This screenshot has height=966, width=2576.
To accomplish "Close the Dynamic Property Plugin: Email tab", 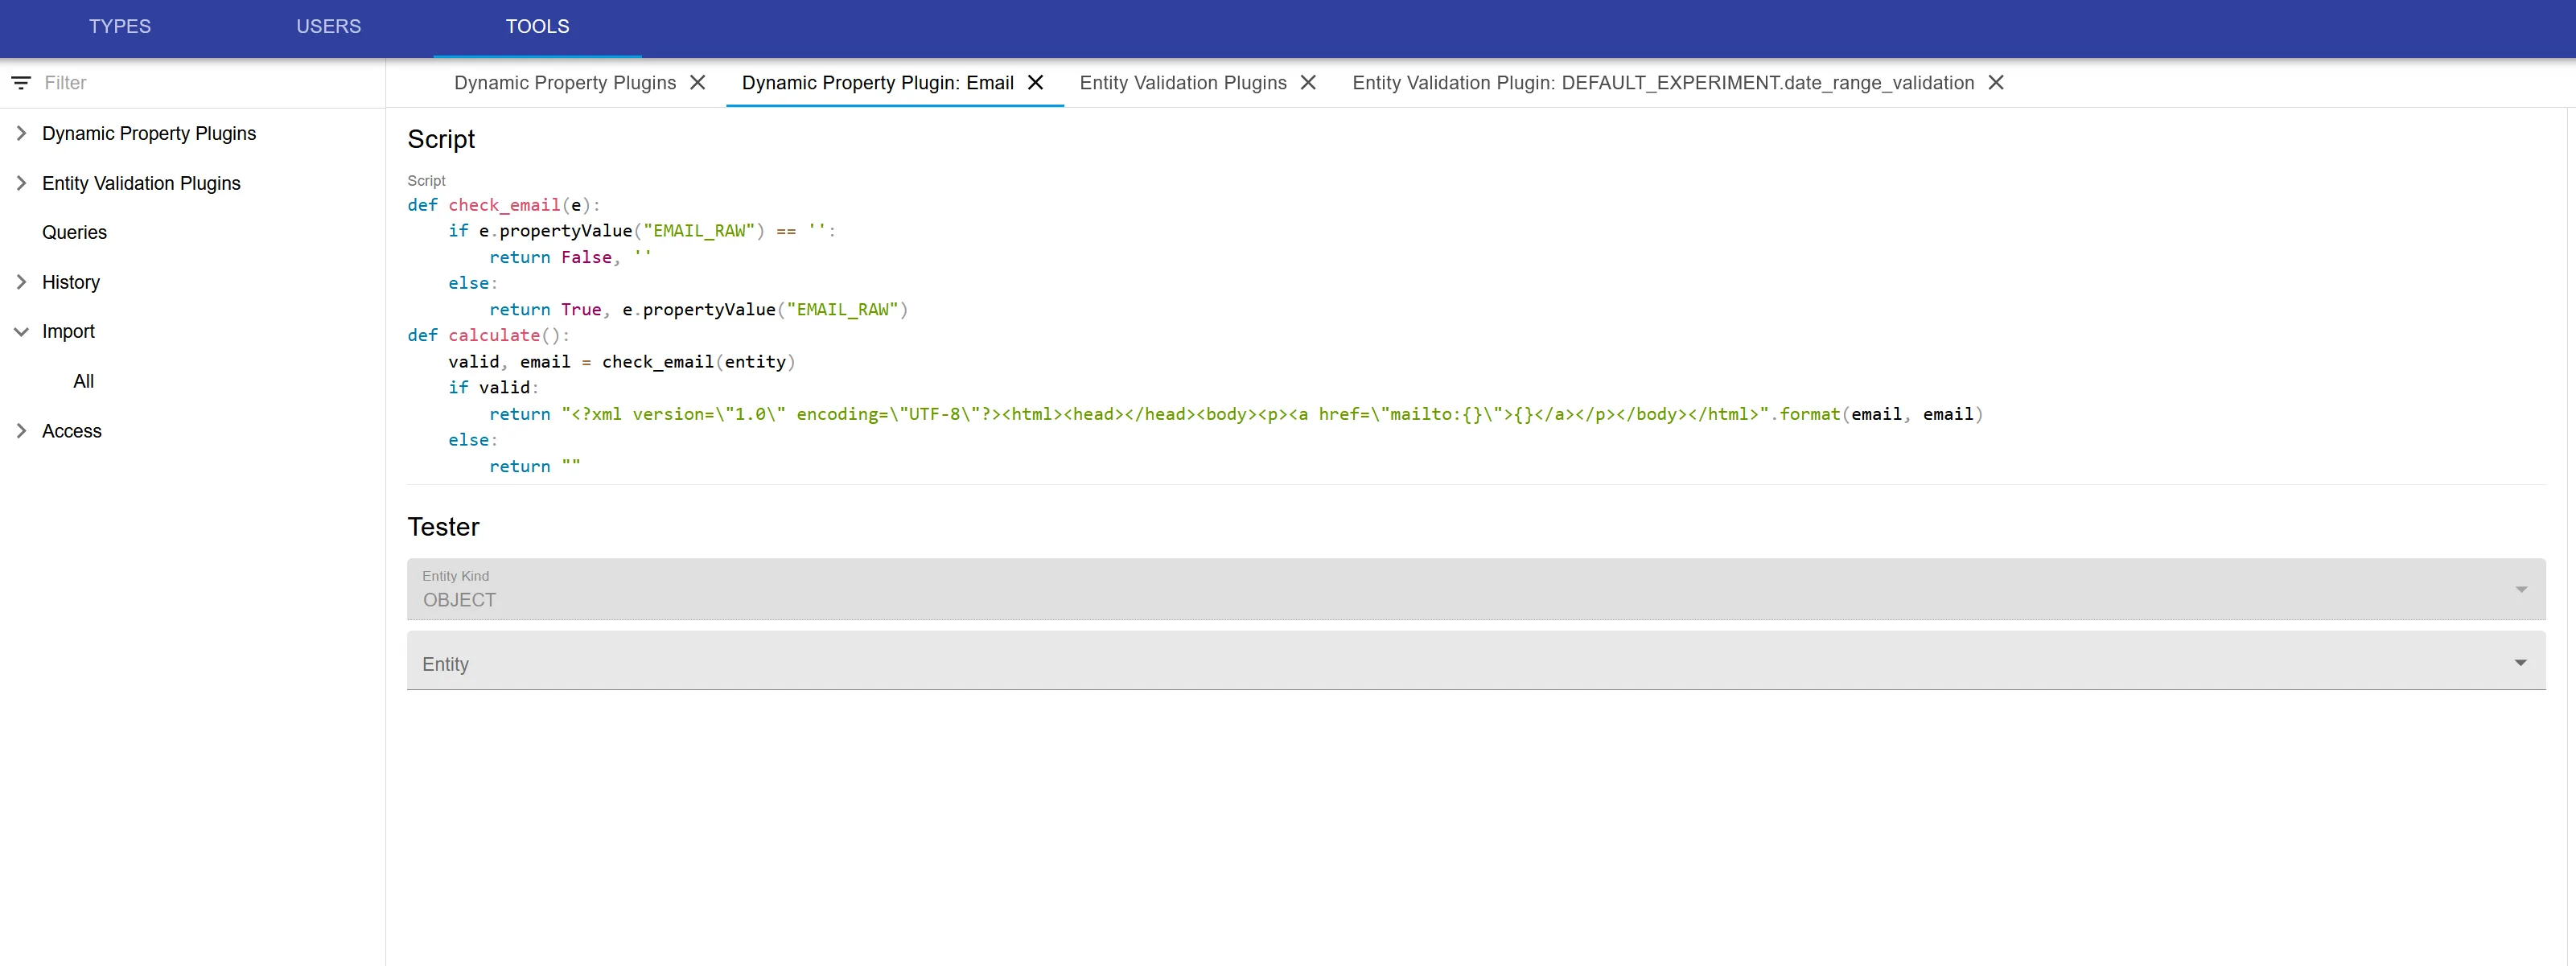I will [x=1036, y=83].
